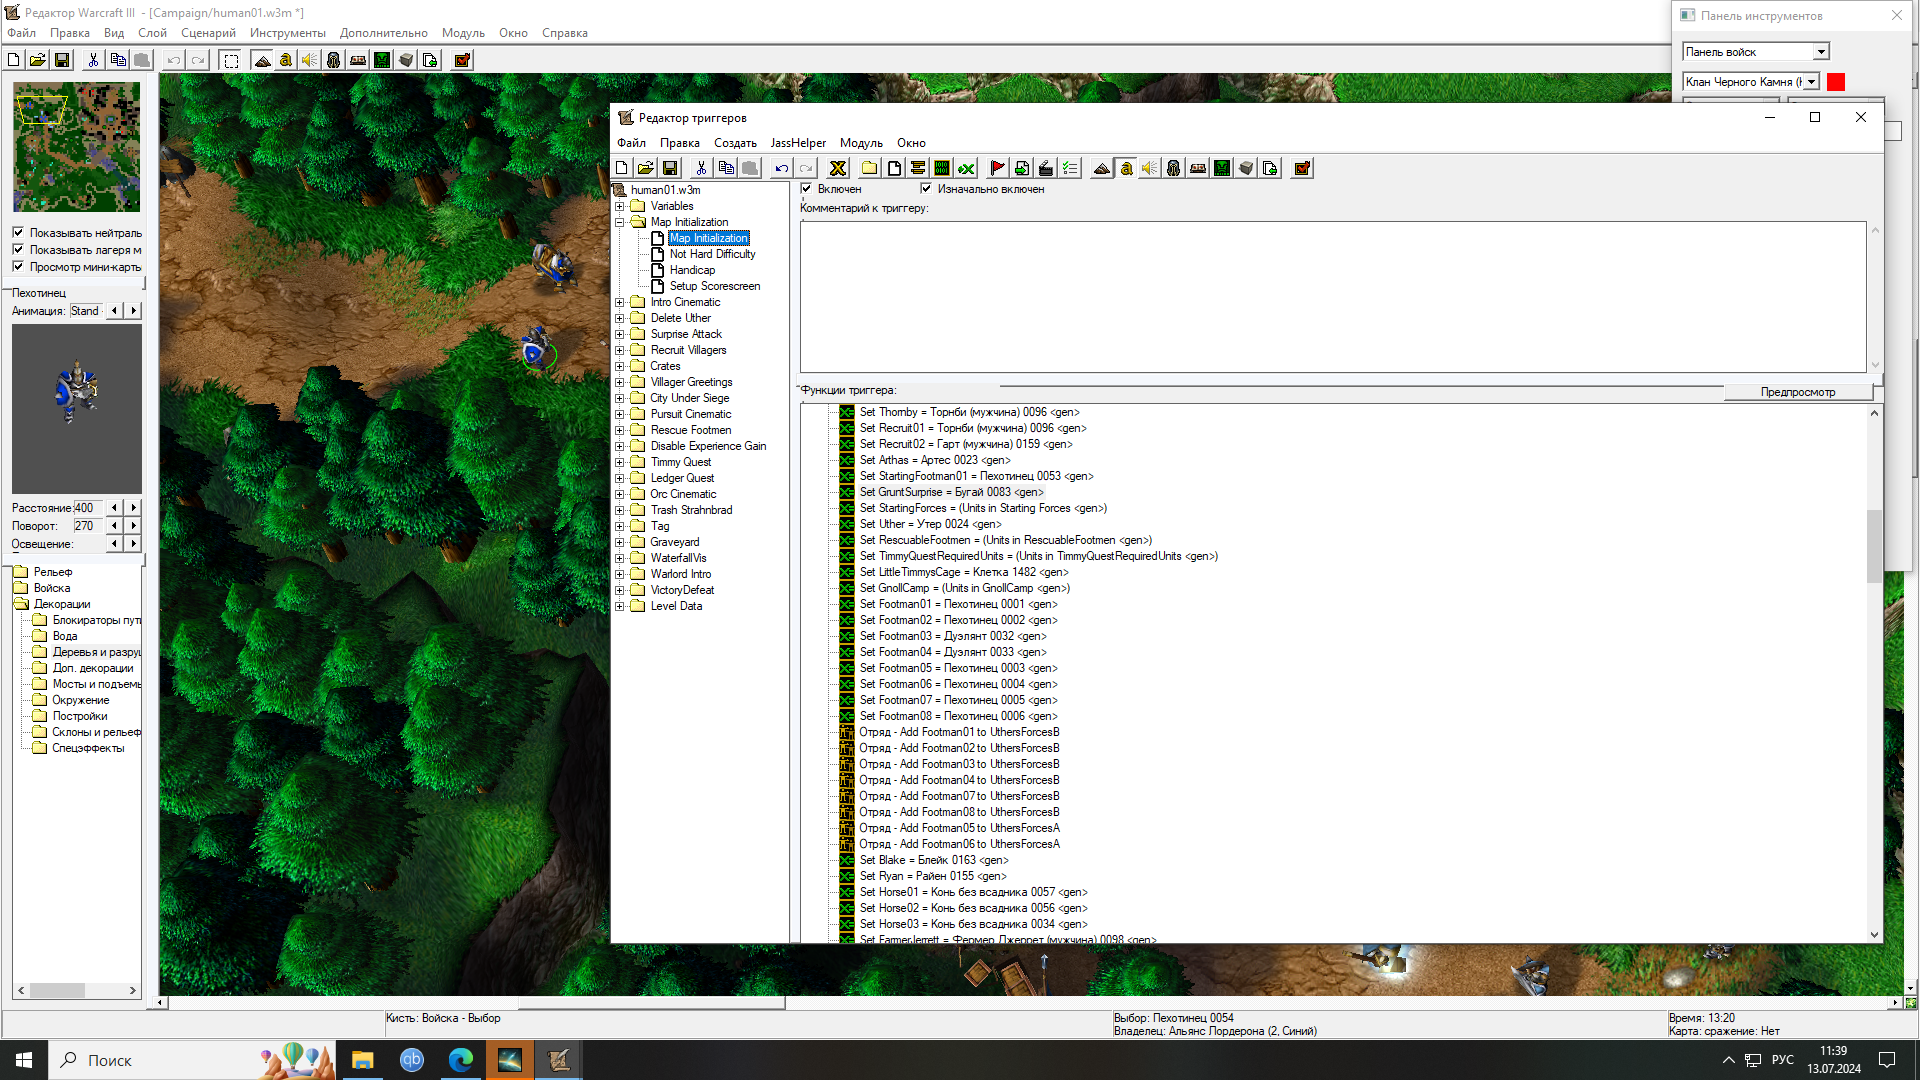Open Campaign editor icon in main toolbar

358,60
